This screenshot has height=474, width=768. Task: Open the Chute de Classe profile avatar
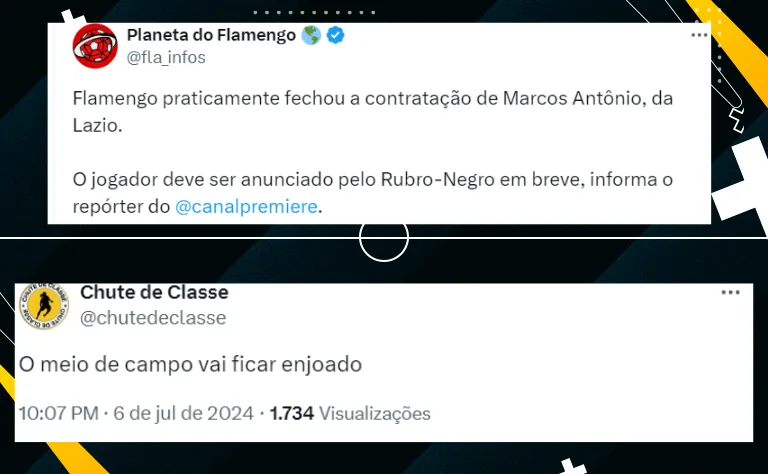tap(44, 306)
